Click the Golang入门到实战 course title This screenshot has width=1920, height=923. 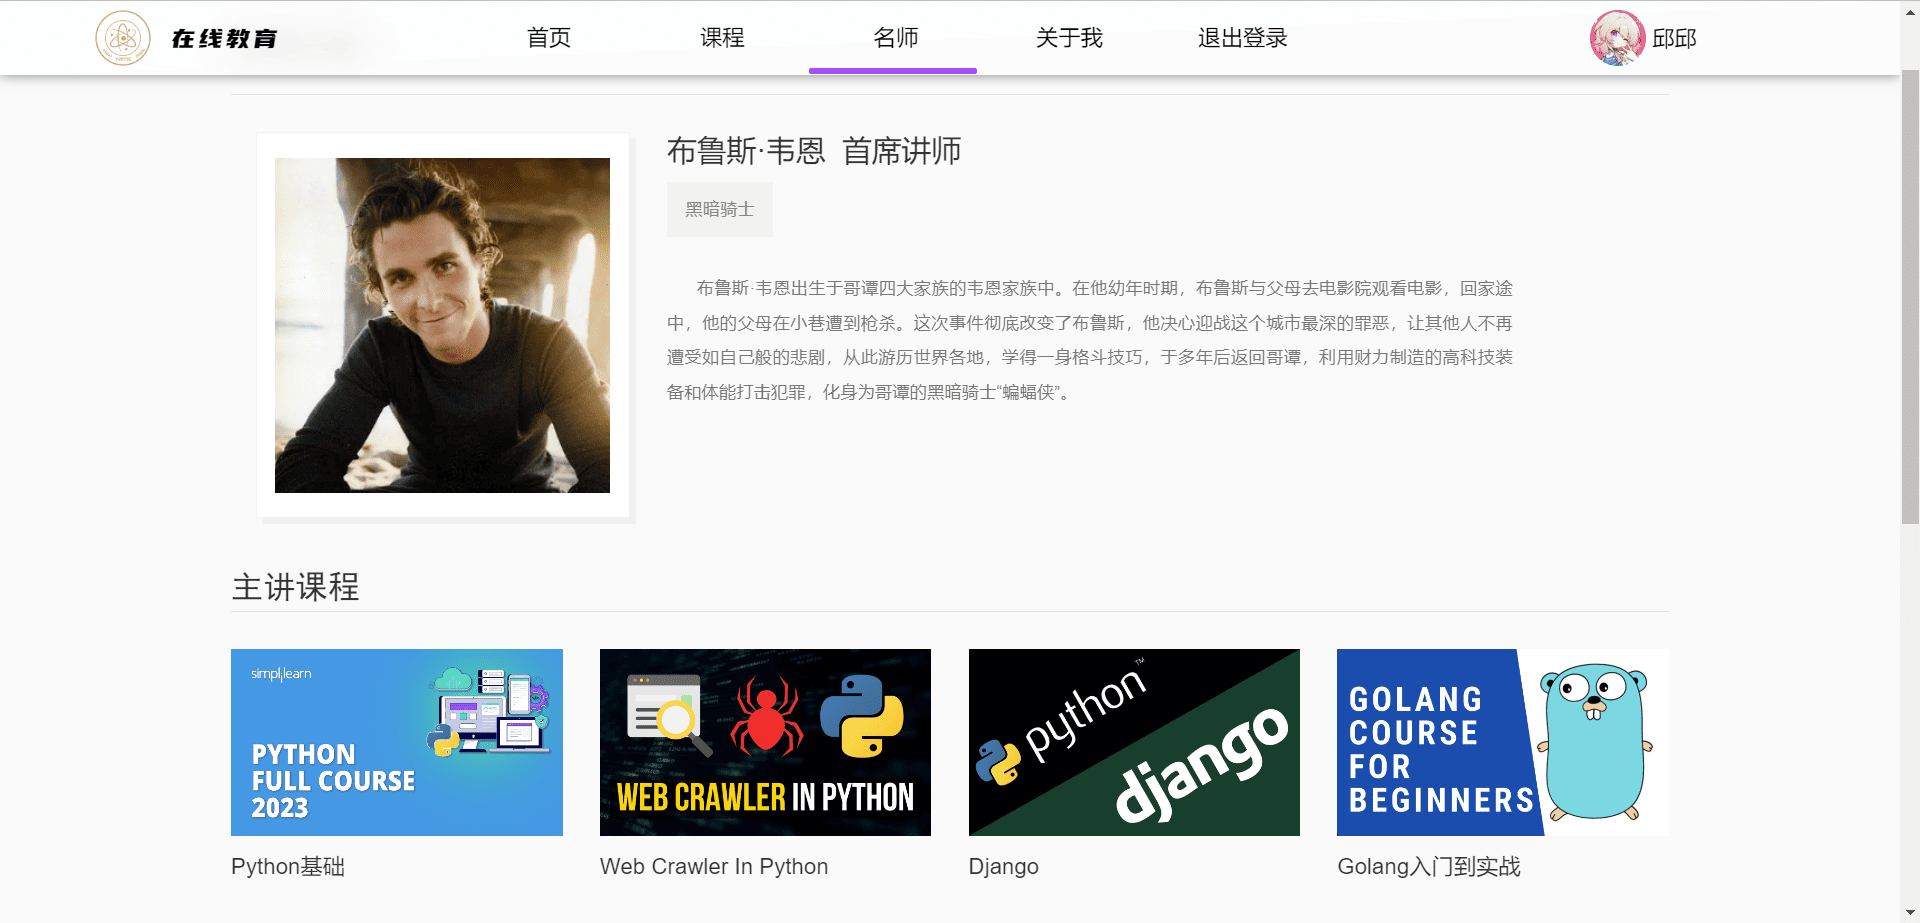(1428, 866)
